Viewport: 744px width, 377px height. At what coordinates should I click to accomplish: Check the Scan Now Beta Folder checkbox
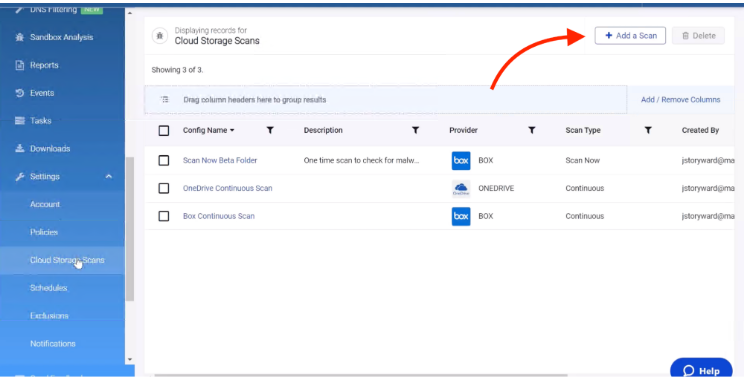tap(164, 160)
